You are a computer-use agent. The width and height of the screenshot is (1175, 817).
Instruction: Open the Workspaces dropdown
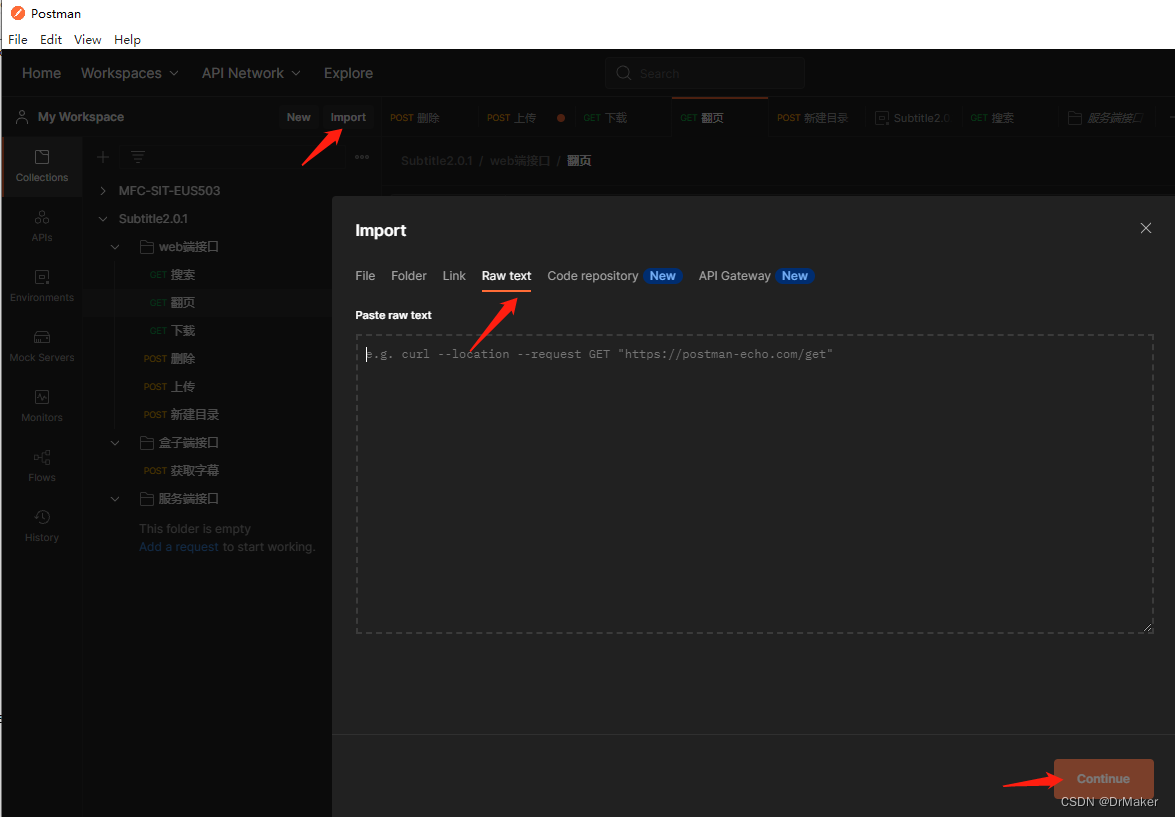pos(130,73)
